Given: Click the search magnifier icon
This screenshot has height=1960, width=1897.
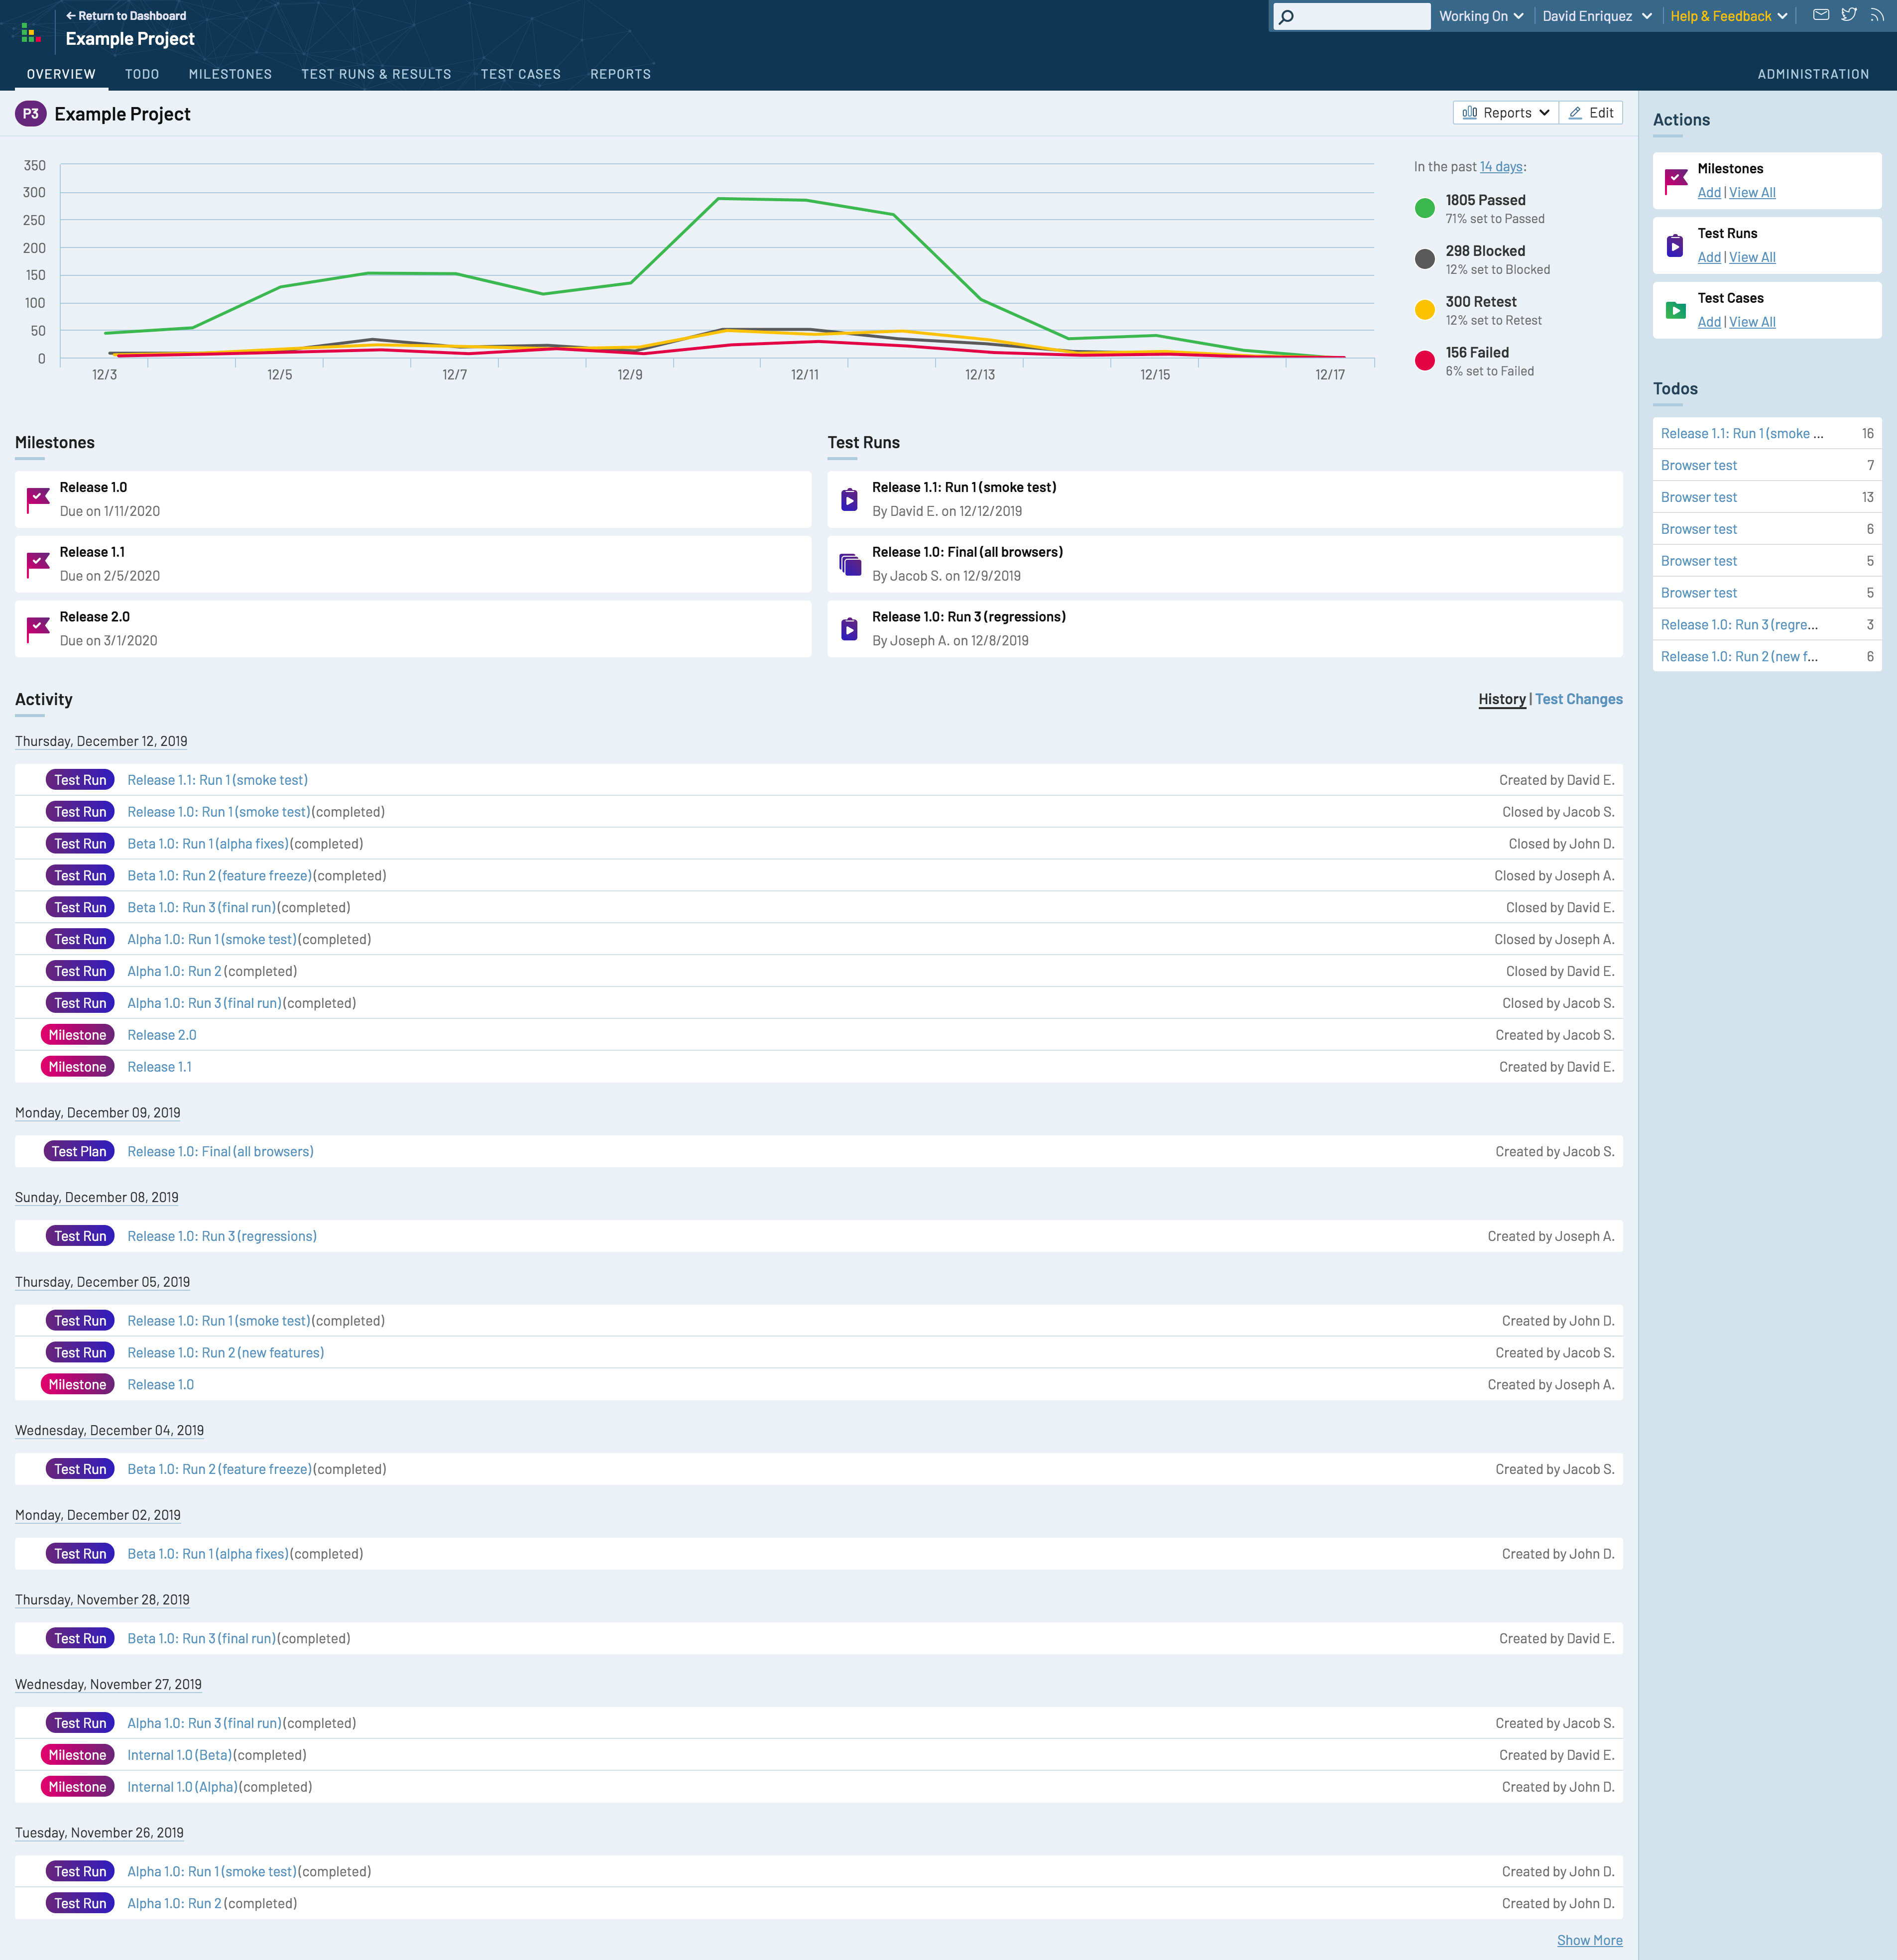Looking at the screenshot, I should tap(1287, 16).
